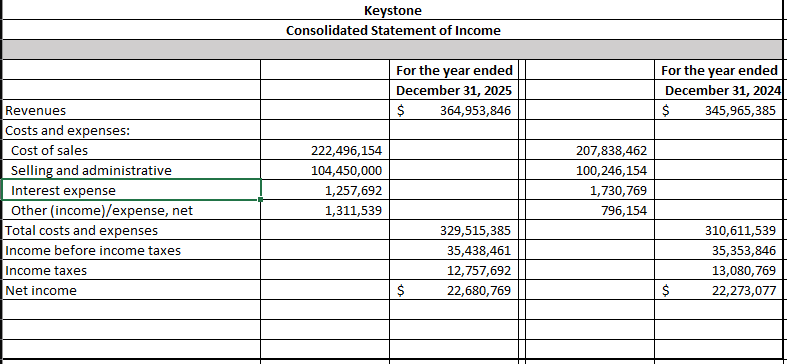
Task: Select other expense value 1,311,539
Action: (325, 210)
